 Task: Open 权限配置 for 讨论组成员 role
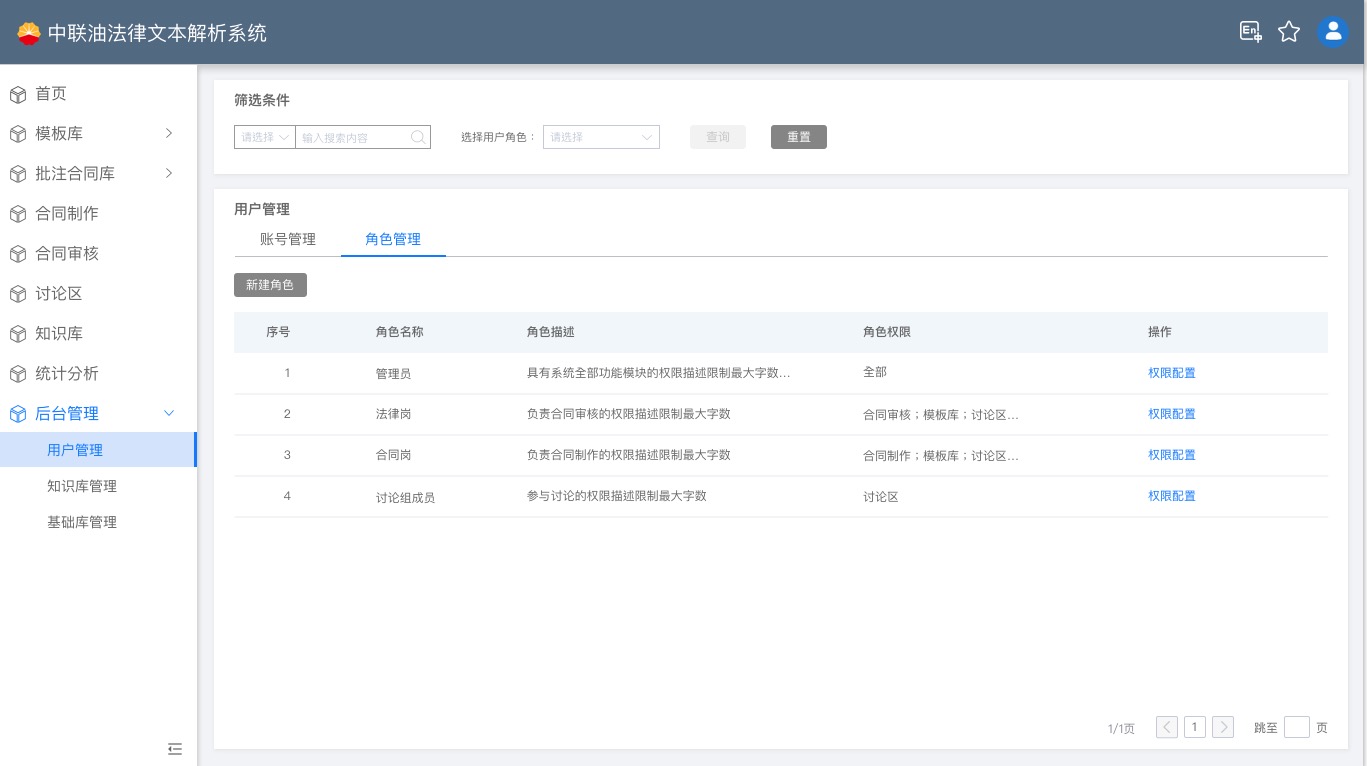[x=1172, y=496]
